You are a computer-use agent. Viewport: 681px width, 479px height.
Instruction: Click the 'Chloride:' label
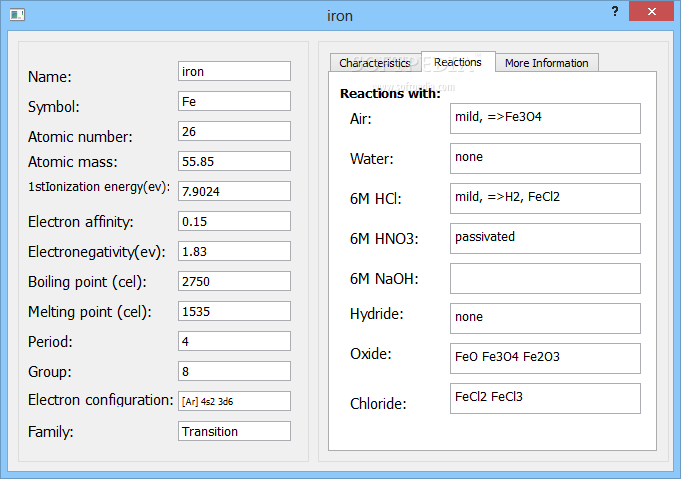[x=378, y=404]
